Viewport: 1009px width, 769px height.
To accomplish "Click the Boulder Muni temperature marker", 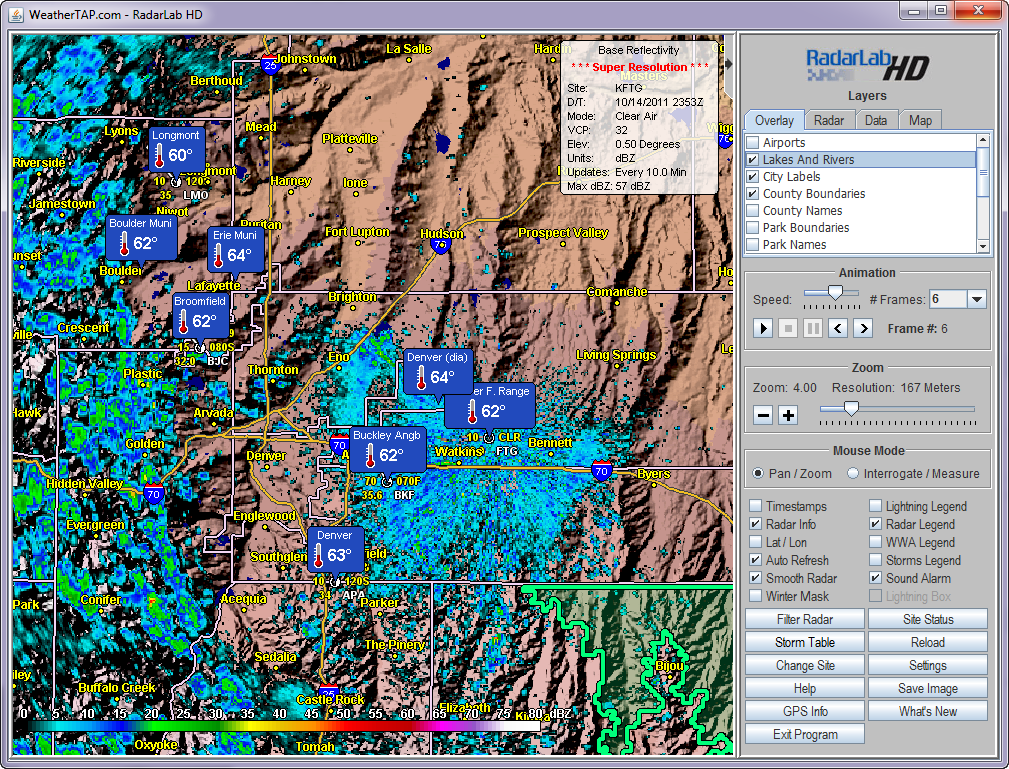I will coord(141,237).
